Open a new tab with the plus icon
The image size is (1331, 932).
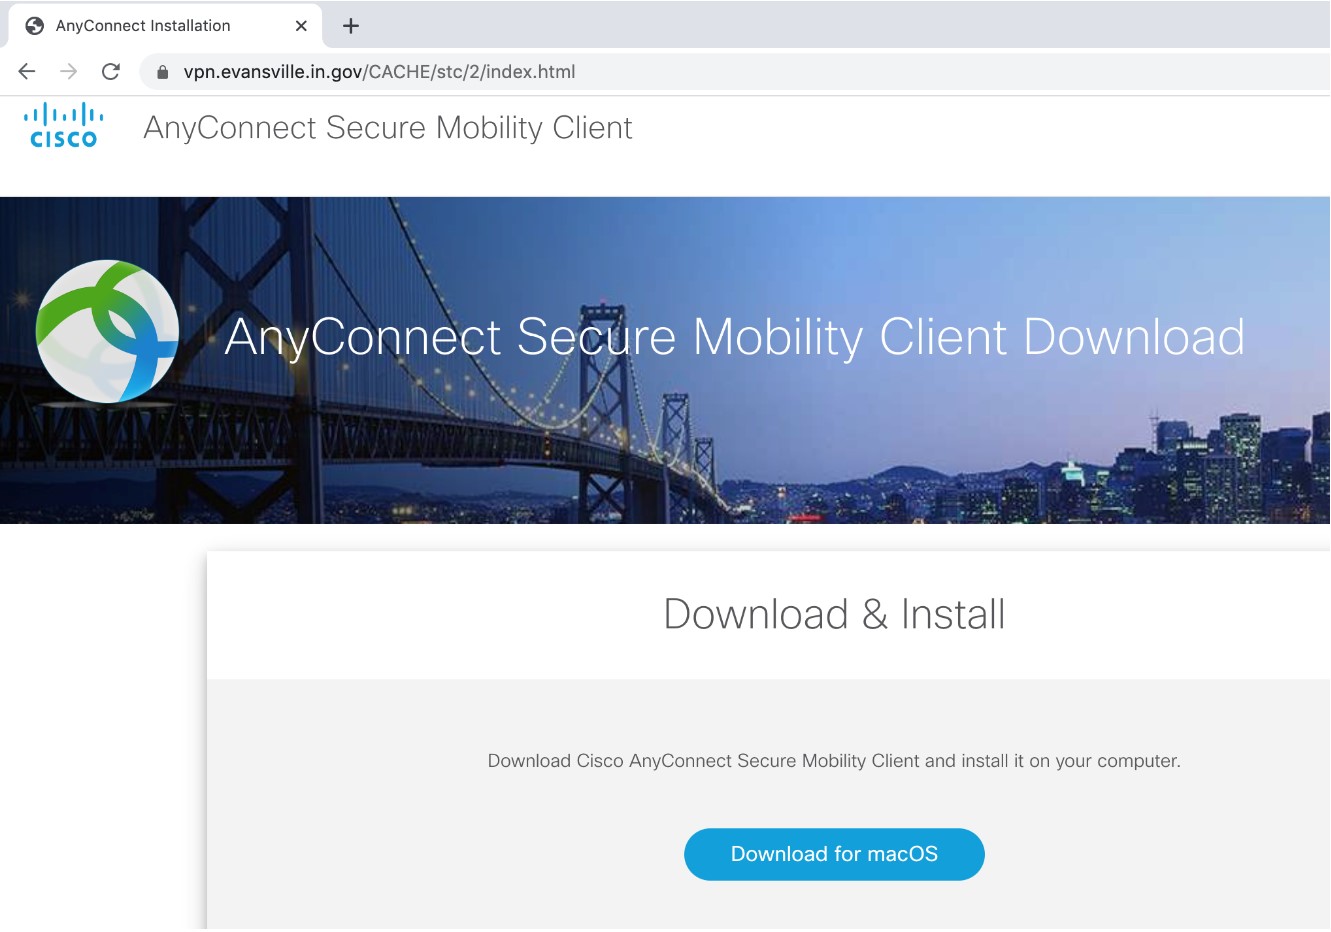coord(350,26)
